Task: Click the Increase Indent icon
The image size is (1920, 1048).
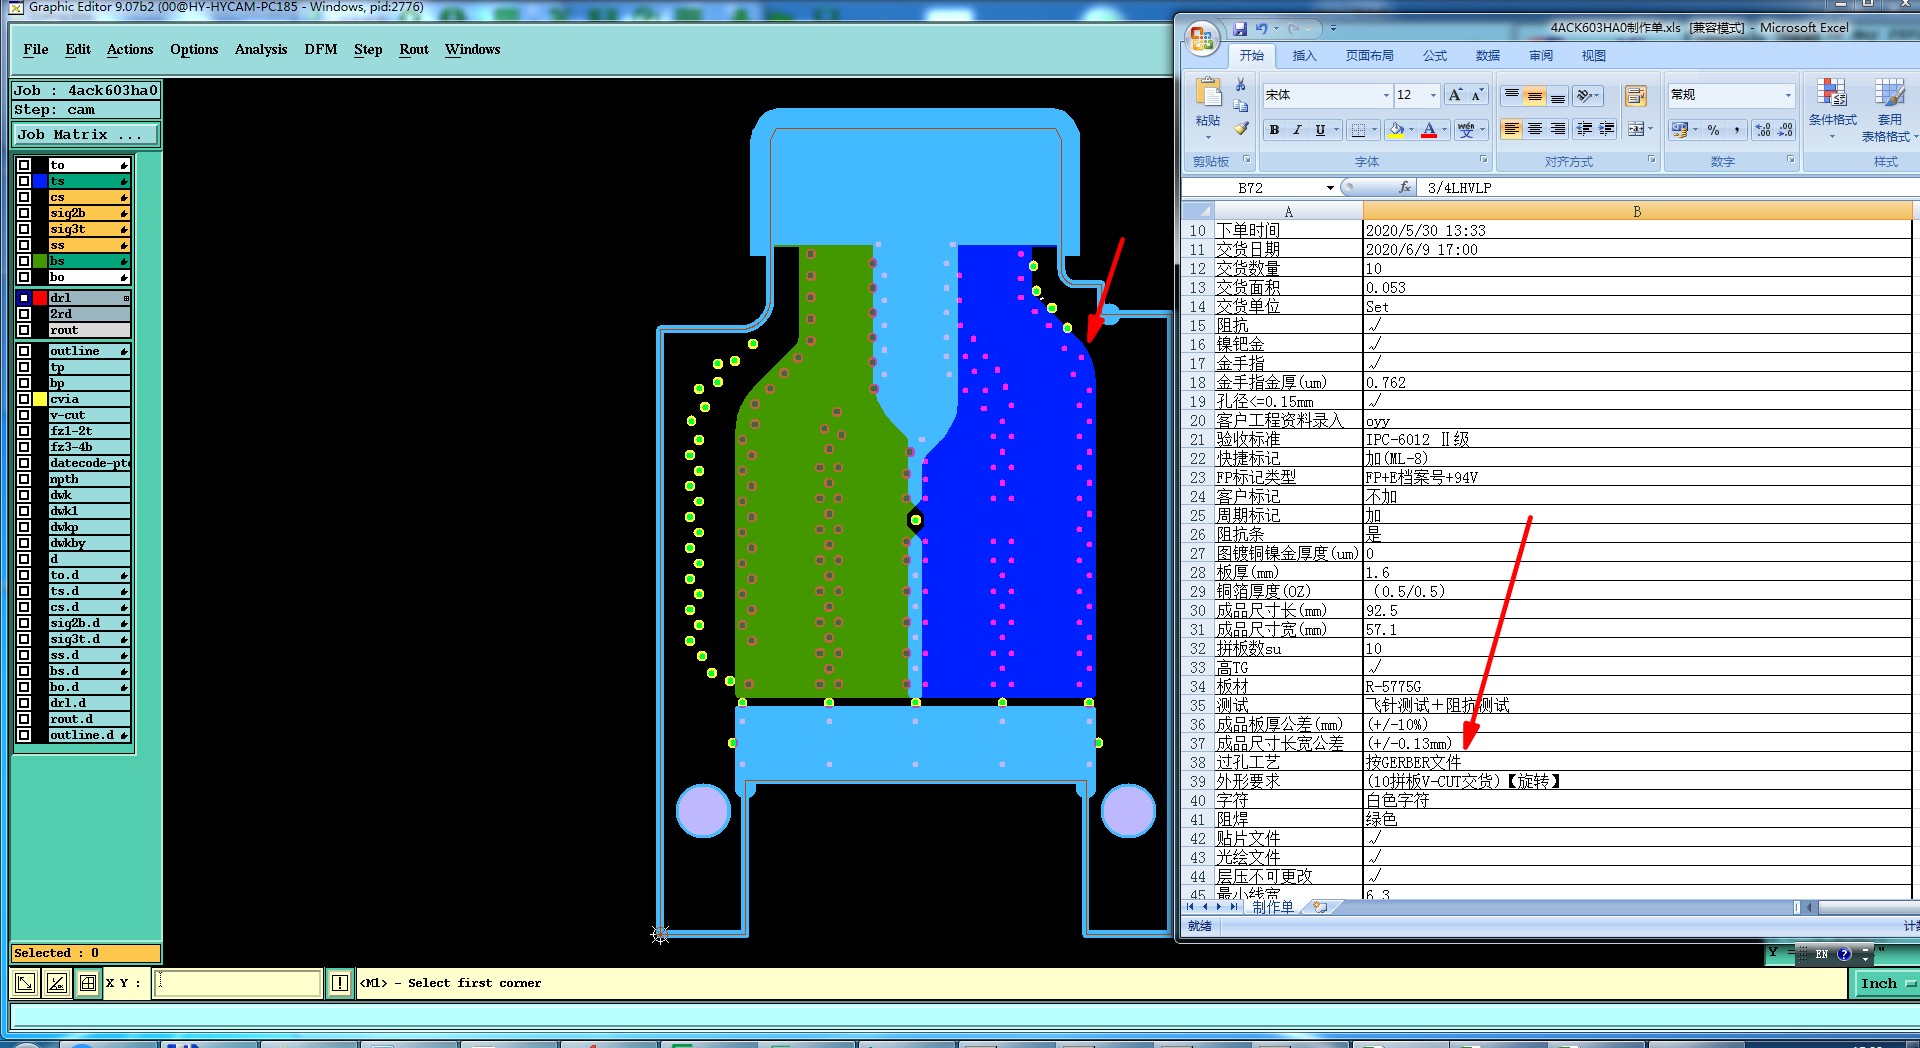Action: (1607, 129)
